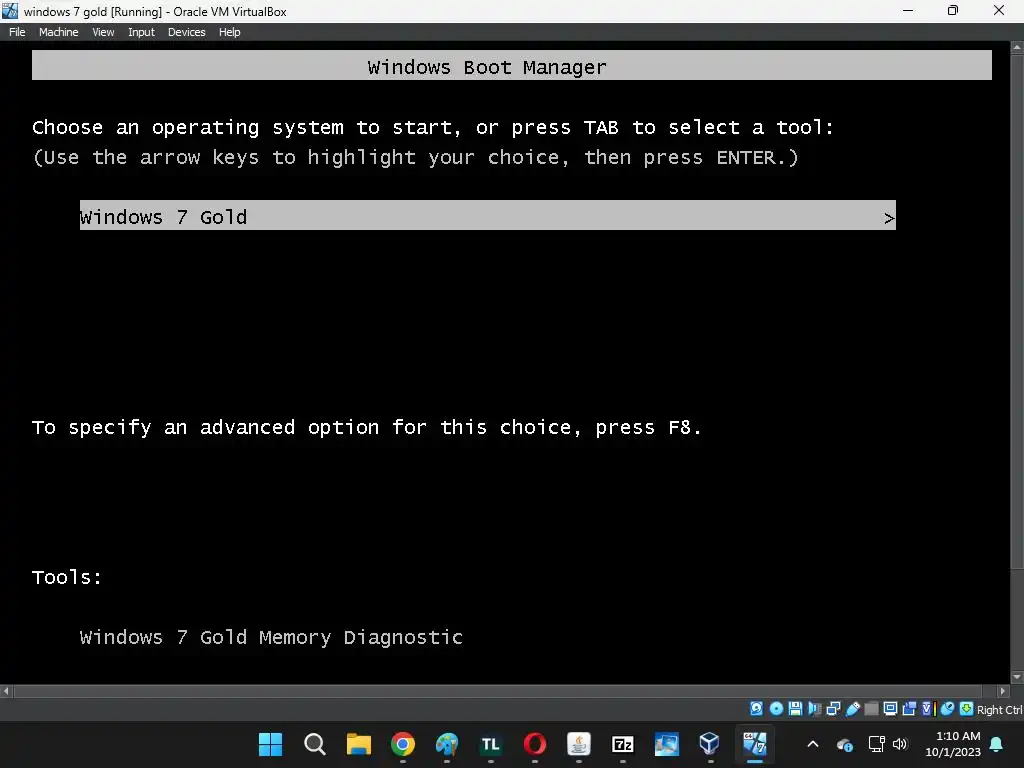Open the photo viewer app from taskbar

[x=667, y=744]
